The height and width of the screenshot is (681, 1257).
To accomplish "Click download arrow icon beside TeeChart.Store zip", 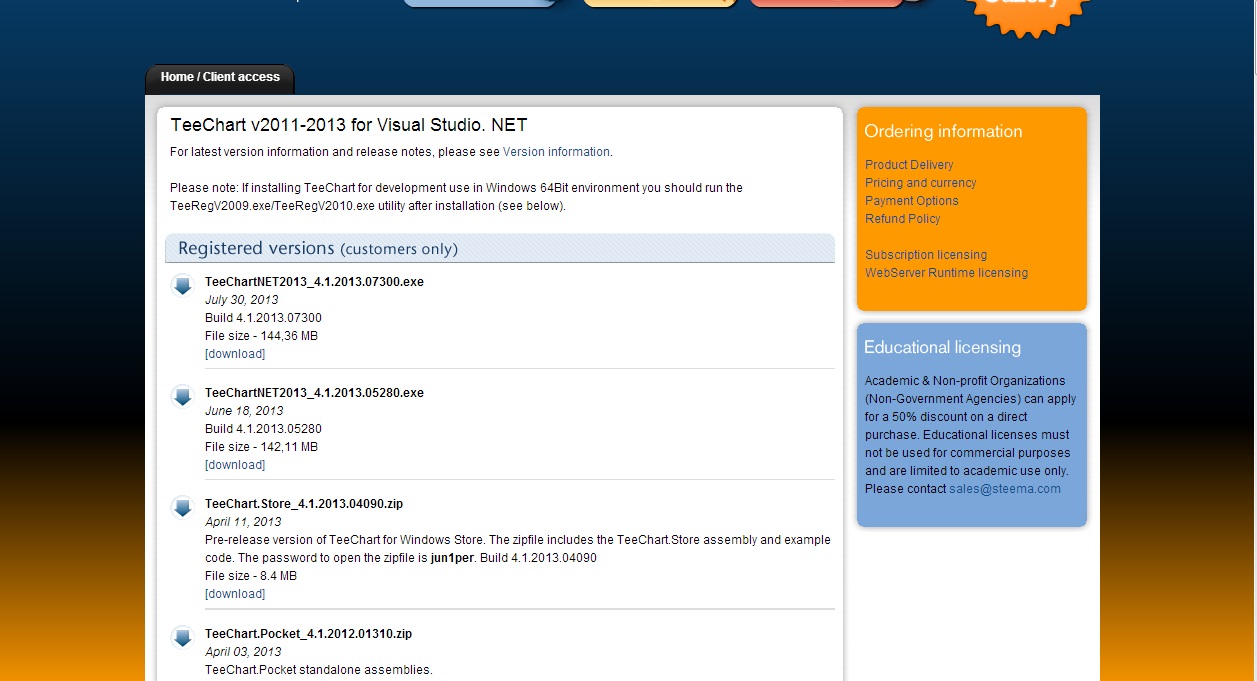I will [x=182, y=508].
